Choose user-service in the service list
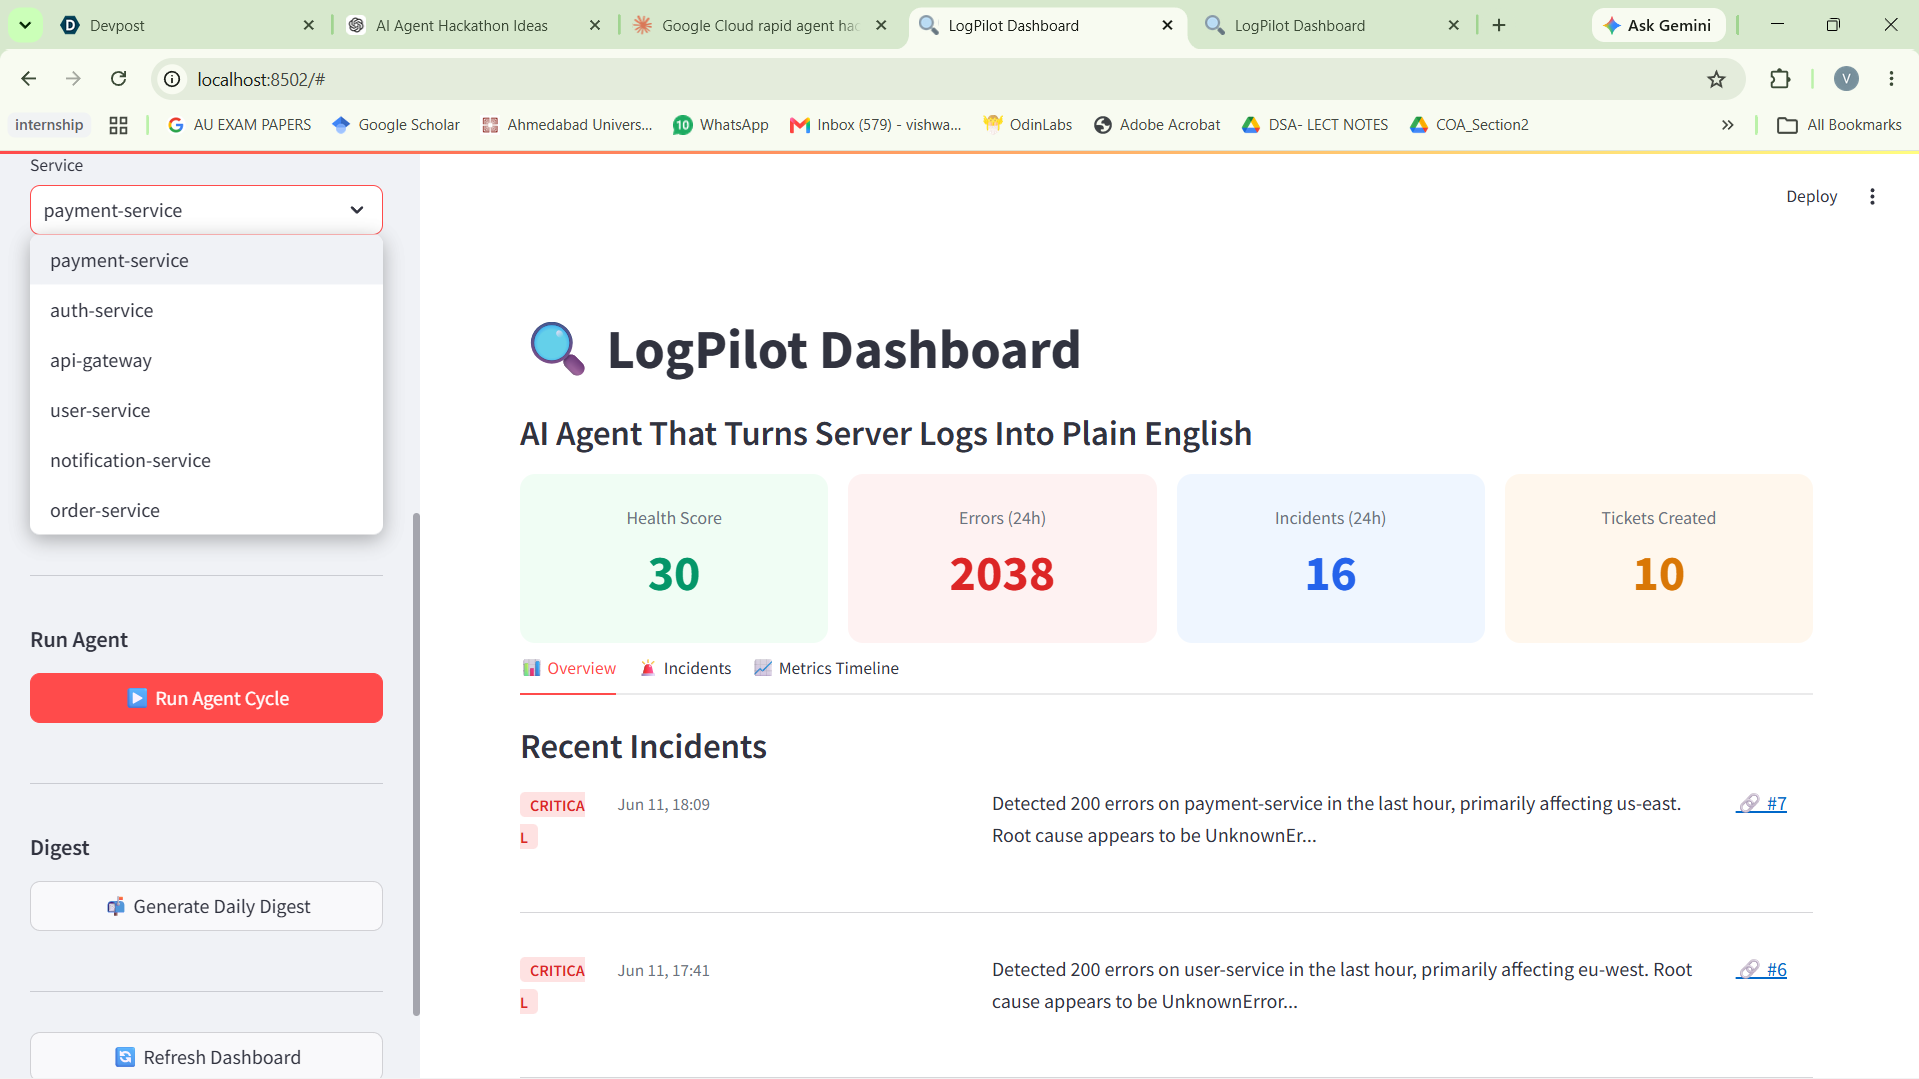 coord(206,410)
